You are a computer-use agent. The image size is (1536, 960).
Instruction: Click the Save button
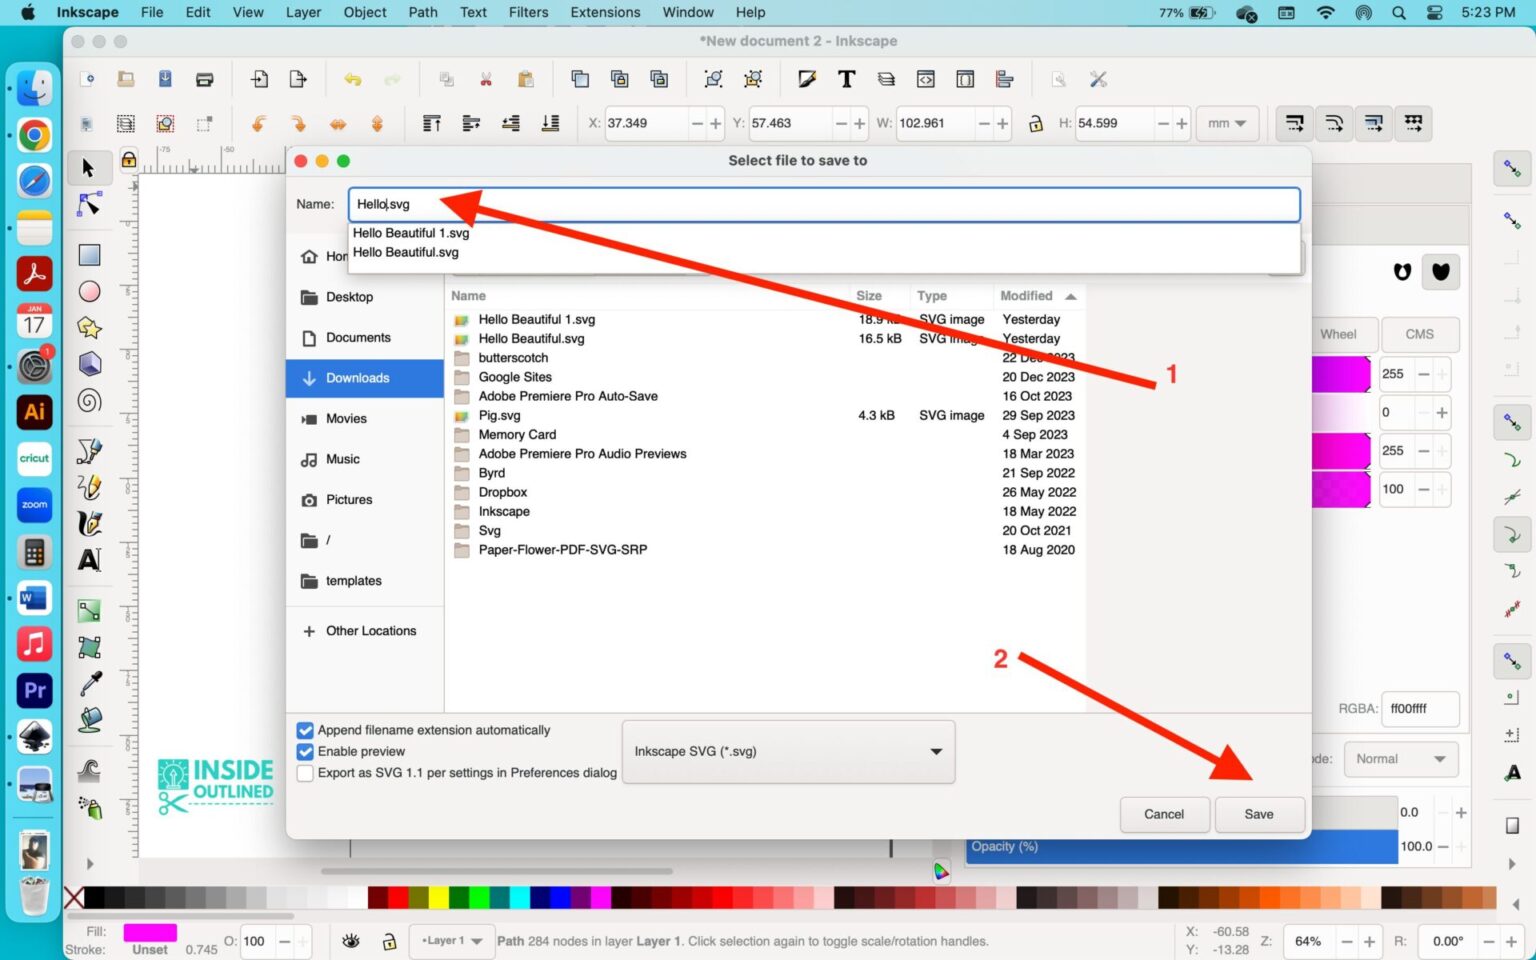pos(1258,814)
